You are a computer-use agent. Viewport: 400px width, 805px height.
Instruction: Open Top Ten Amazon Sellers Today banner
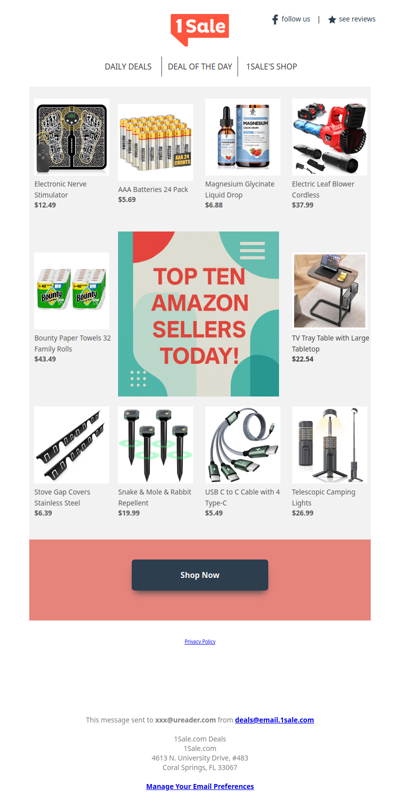[199, 314]
